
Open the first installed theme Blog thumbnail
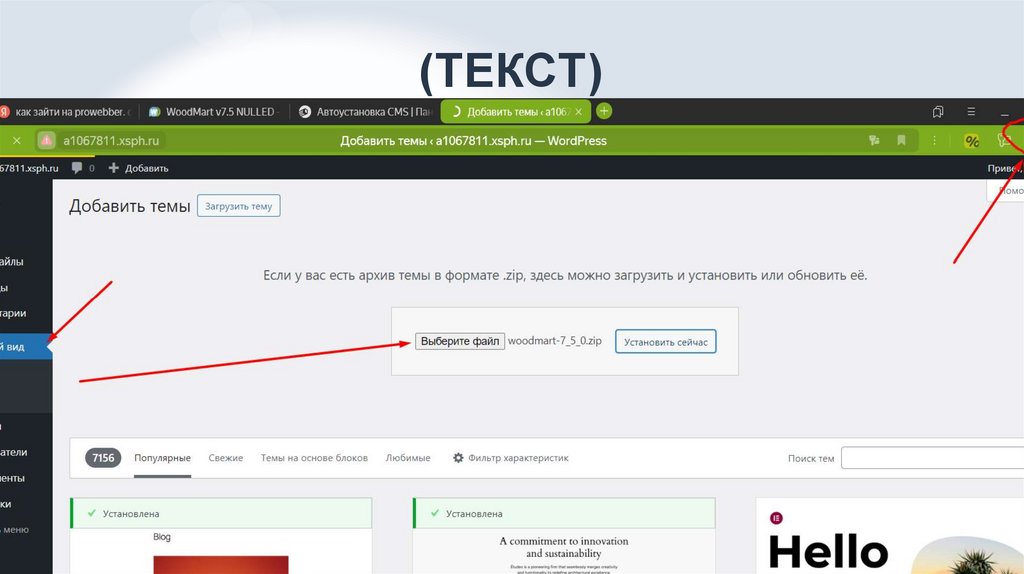tap(221, 552)
